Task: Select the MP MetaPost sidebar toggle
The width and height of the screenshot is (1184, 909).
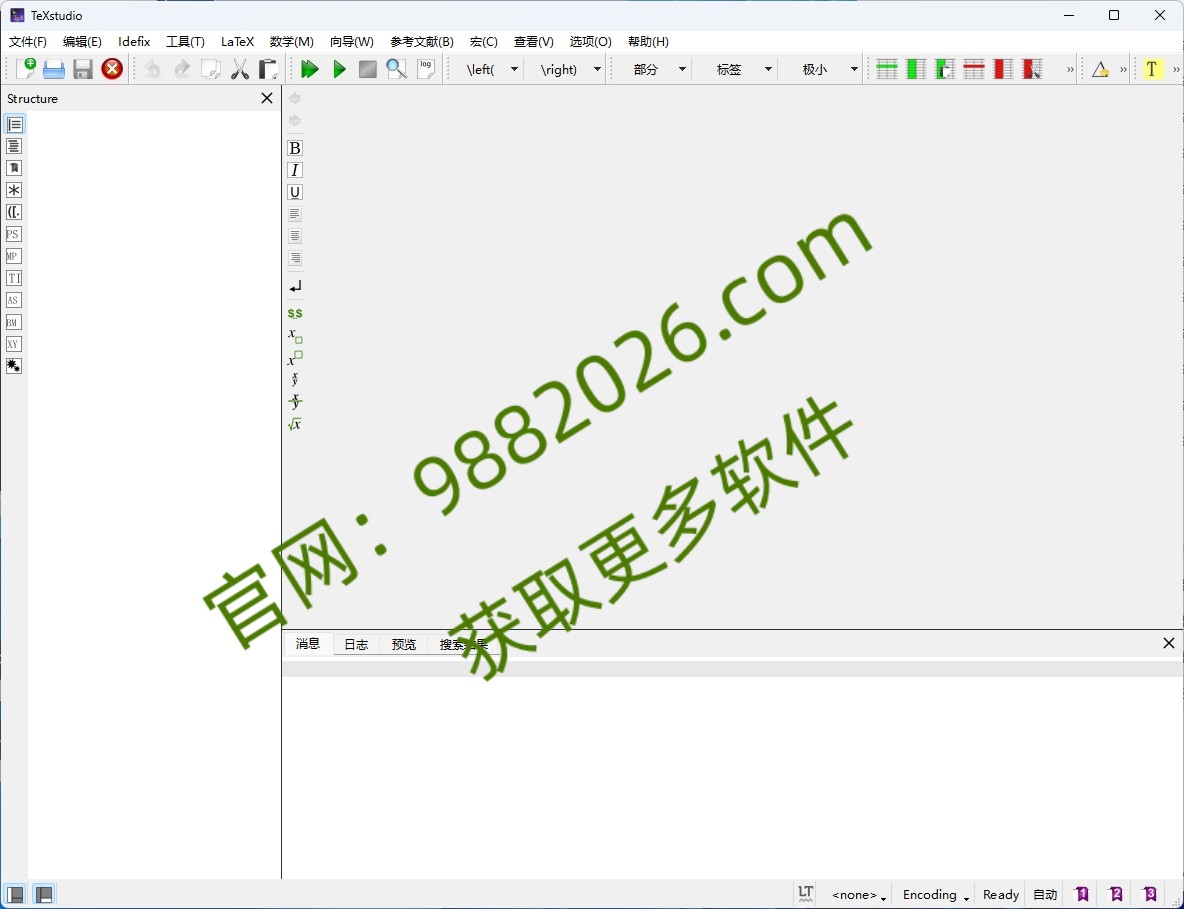Action: (x=14, y=256)
